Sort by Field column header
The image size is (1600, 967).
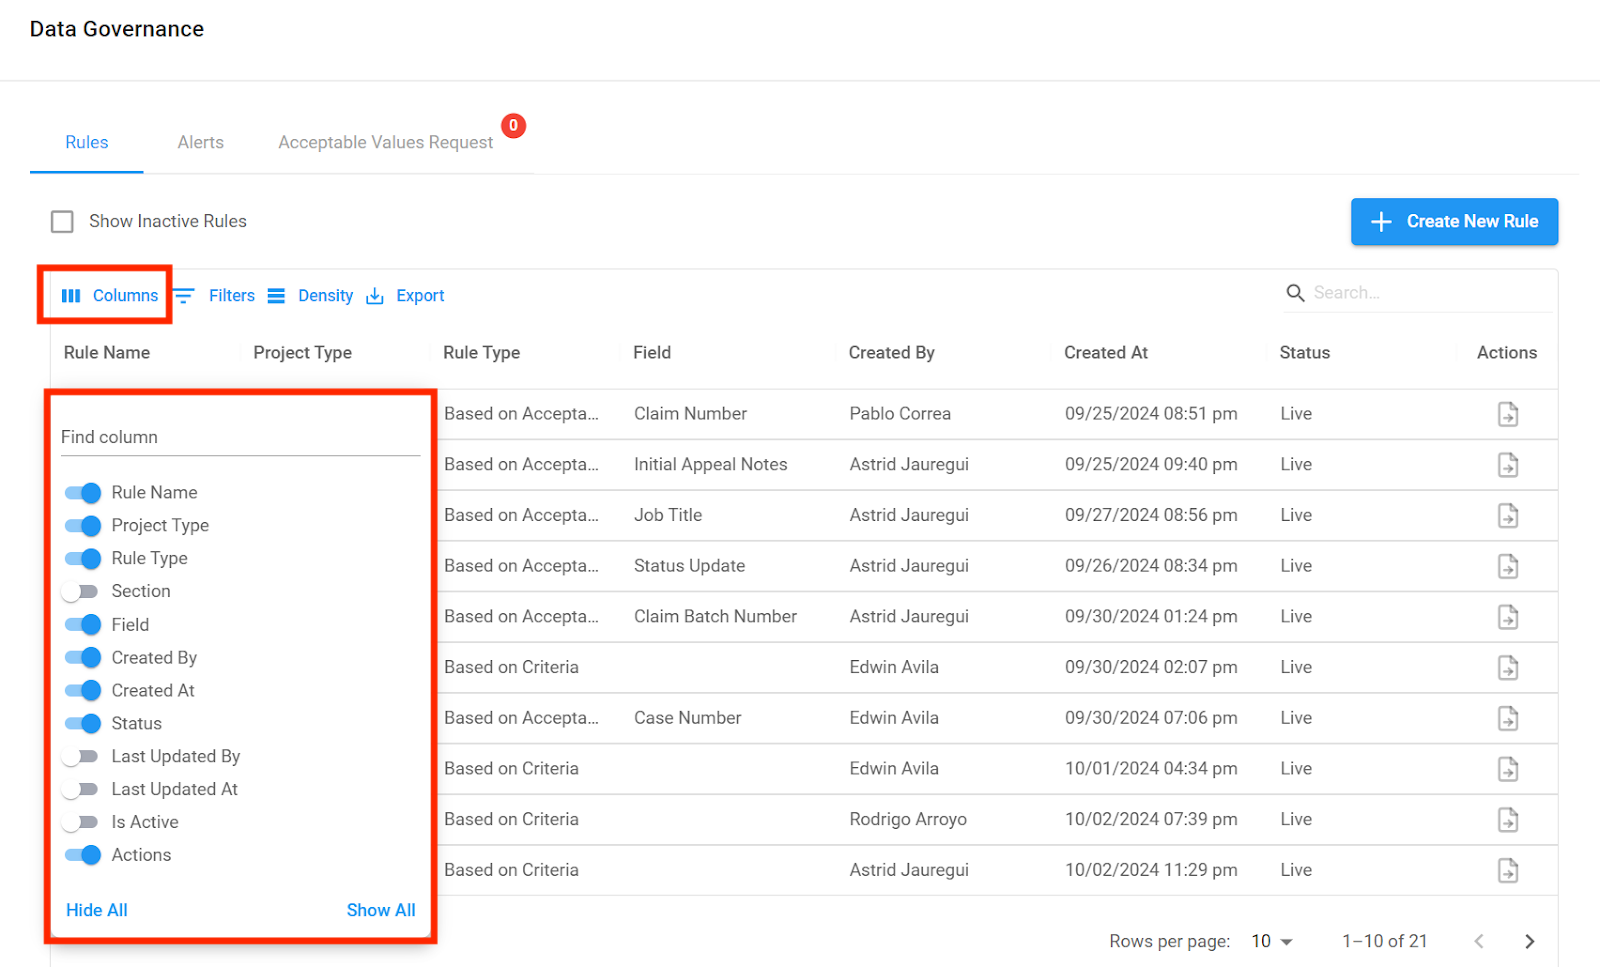652,353
